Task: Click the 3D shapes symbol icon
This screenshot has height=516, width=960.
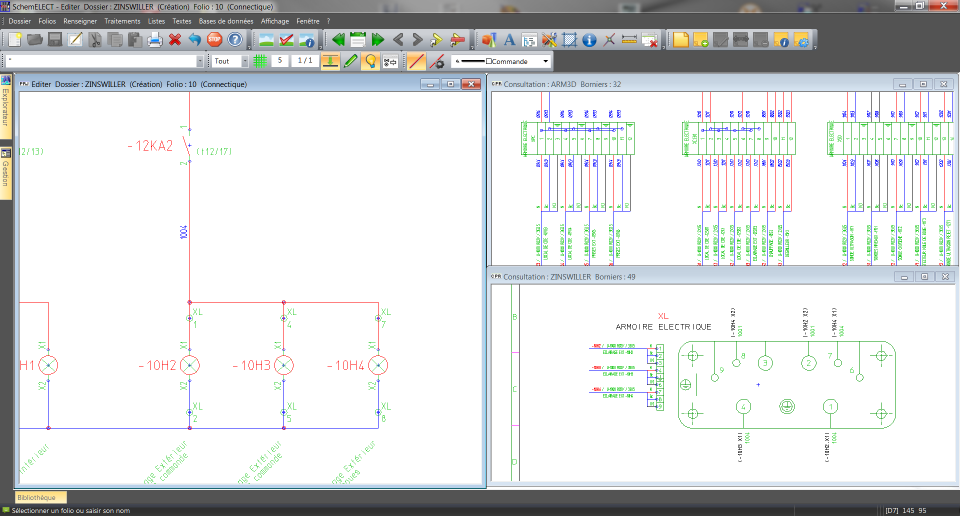Action: pos(489,40)
